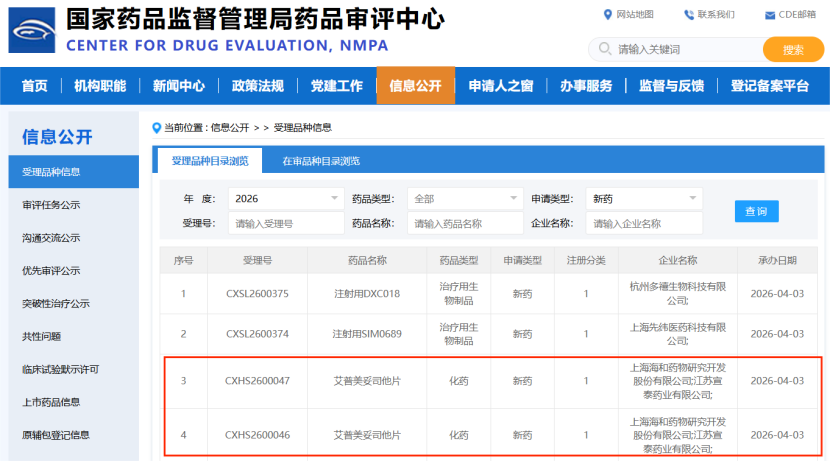The image size is (830, 461).
Task: Open the 申请类型 新药 dropdown
Action: tap(644, 198)
